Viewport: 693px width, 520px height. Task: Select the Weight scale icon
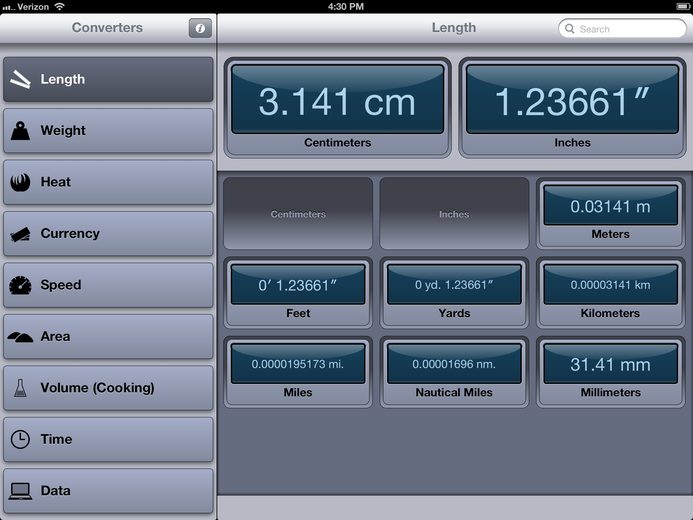(20, 131)
